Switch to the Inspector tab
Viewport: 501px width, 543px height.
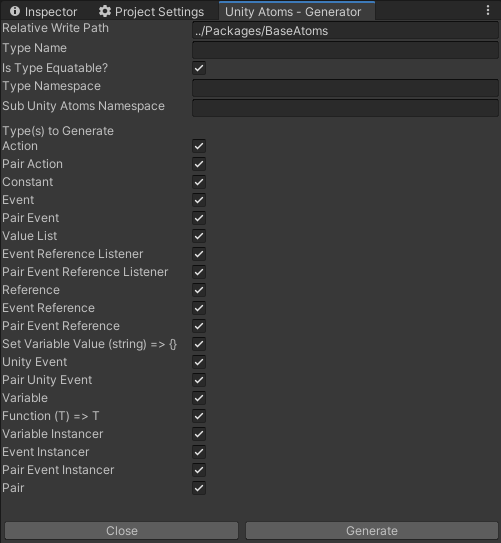[x=43, y=11]
